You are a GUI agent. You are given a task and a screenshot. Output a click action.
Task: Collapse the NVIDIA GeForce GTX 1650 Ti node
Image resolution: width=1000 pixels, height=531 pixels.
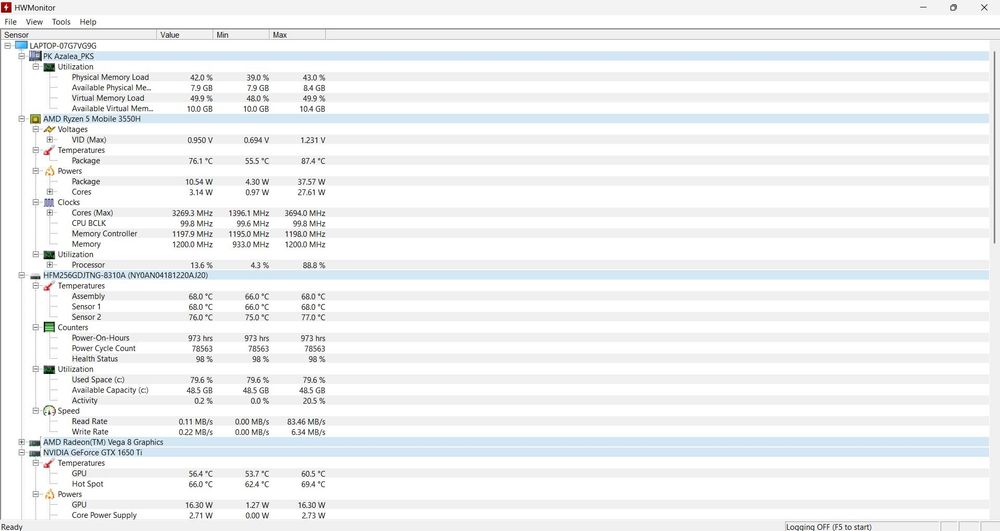tap(22, 453)
